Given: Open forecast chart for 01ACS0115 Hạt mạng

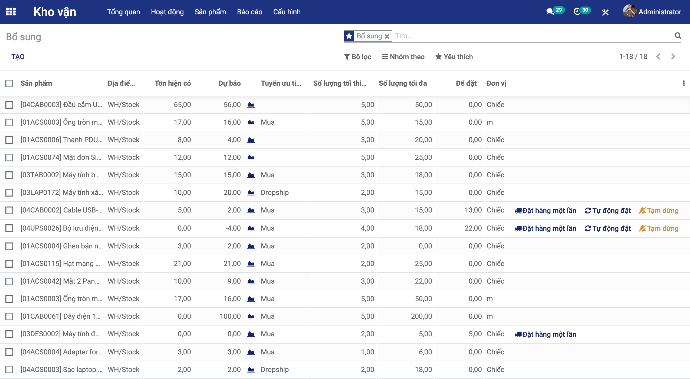Looking at the screenshot, I should (x=251, y=264).
